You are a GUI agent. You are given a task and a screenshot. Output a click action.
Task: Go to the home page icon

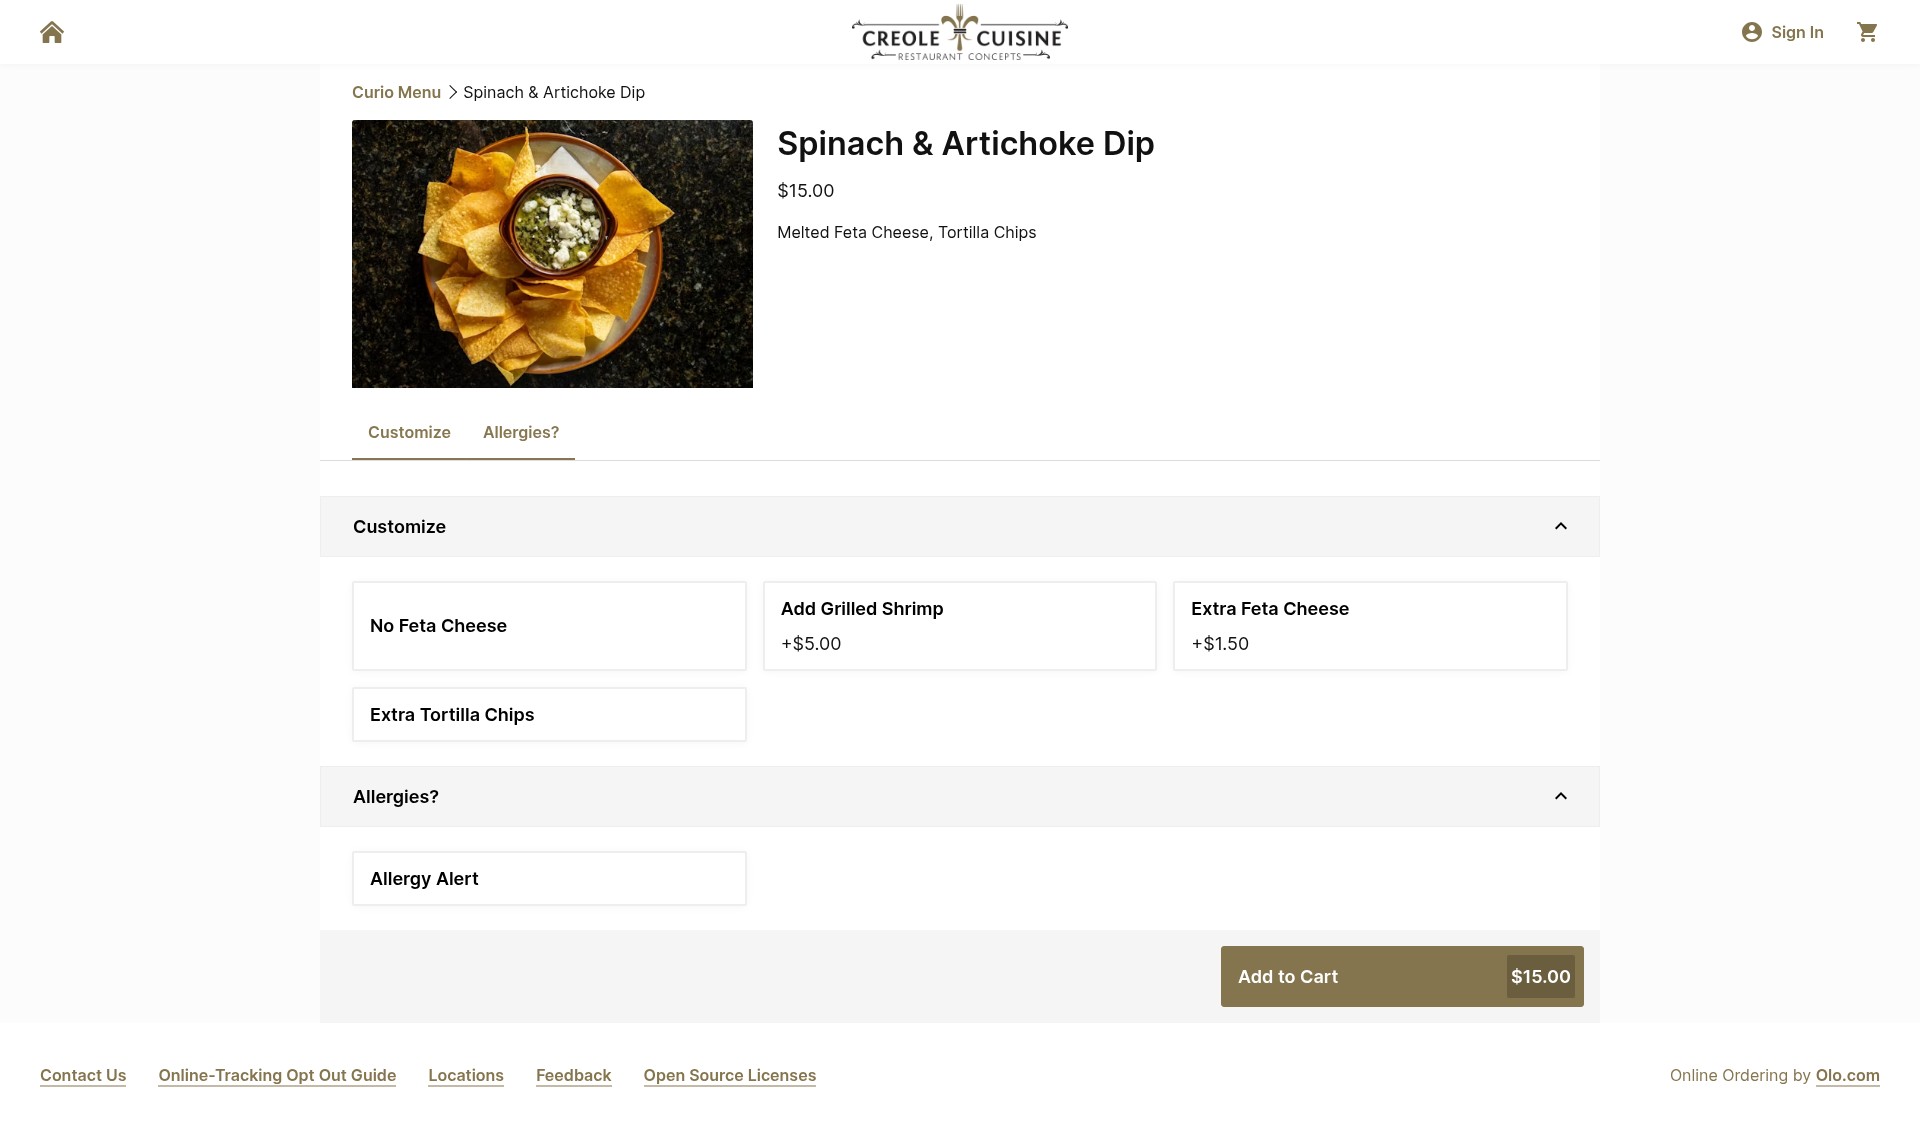point(52,32)
